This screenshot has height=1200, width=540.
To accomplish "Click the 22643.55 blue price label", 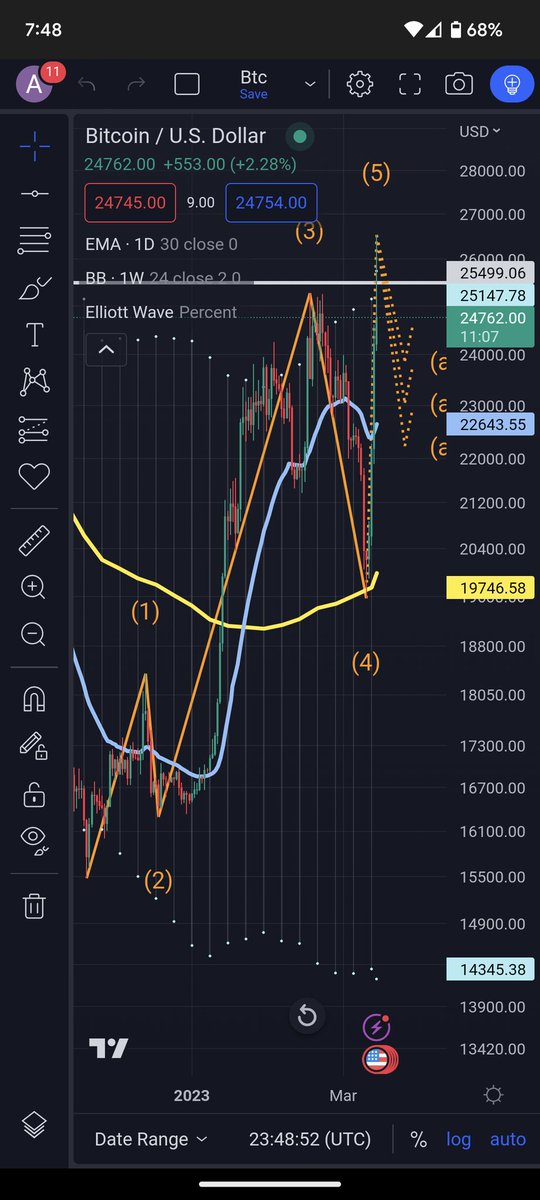I will pyautogui.click(x=492, y=424).
